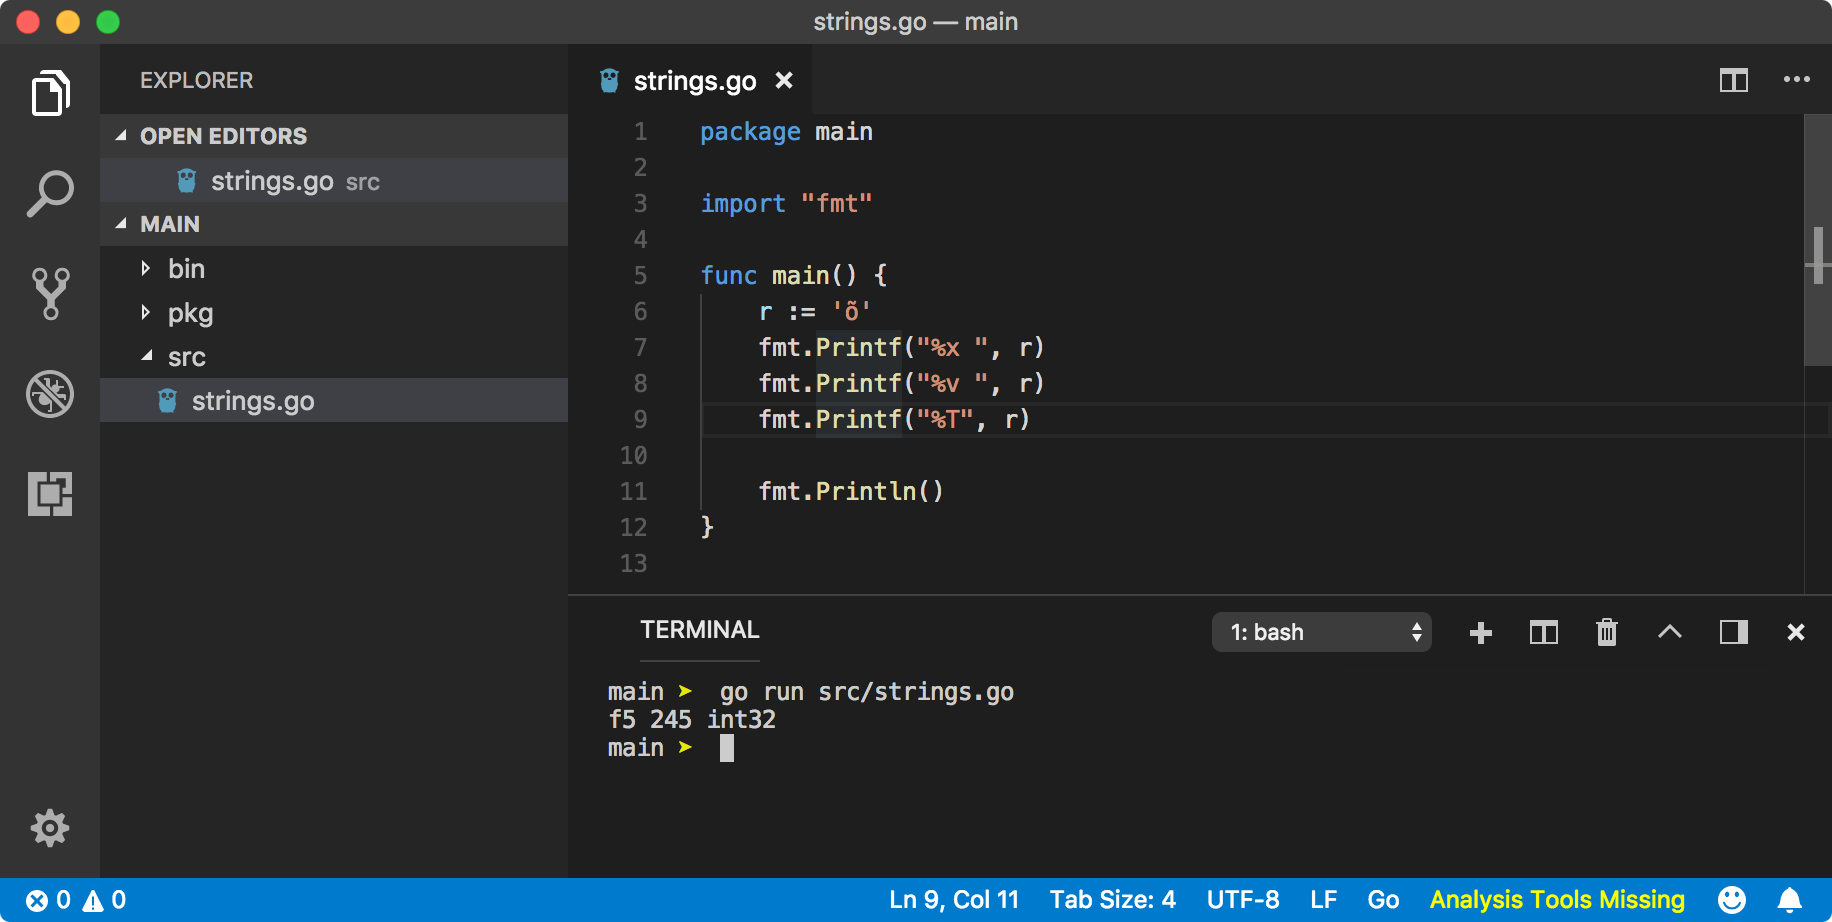Image resolution: width=1832 pixels, height=922 pixels.
Task: Place cursor on line 1 'package main'
Action: 786,132
